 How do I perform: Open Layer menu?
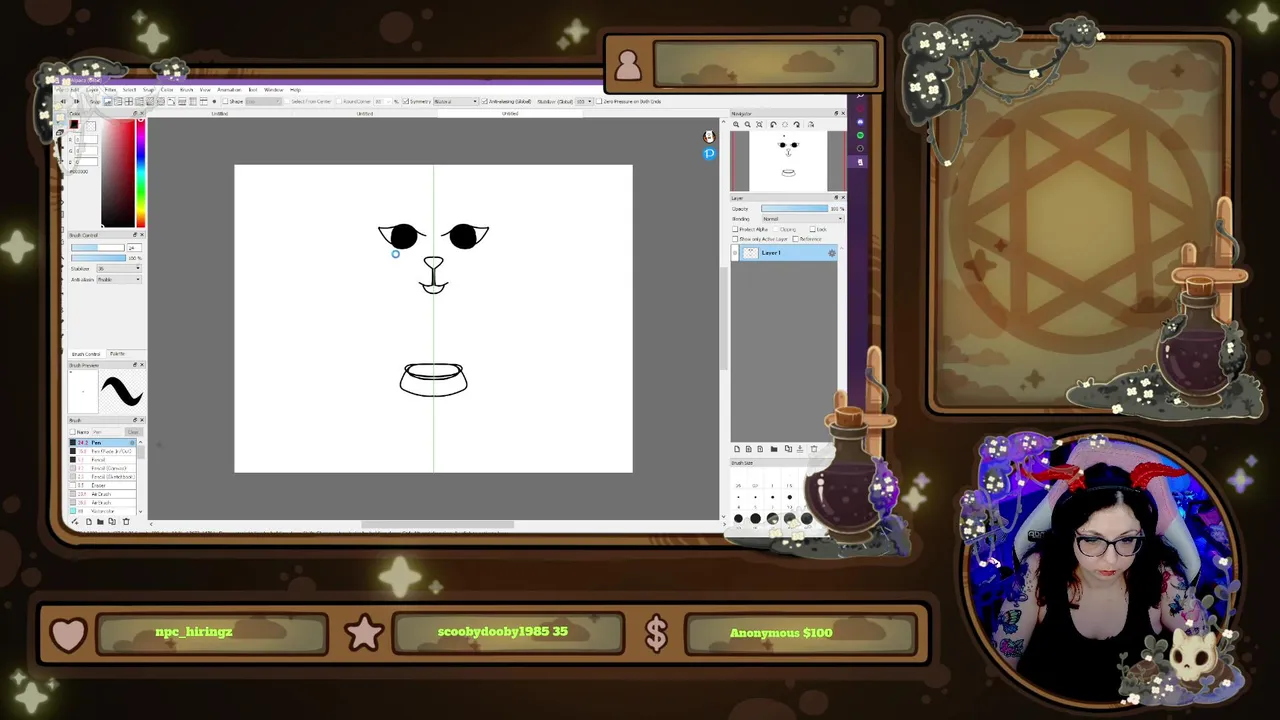(92, 90)
